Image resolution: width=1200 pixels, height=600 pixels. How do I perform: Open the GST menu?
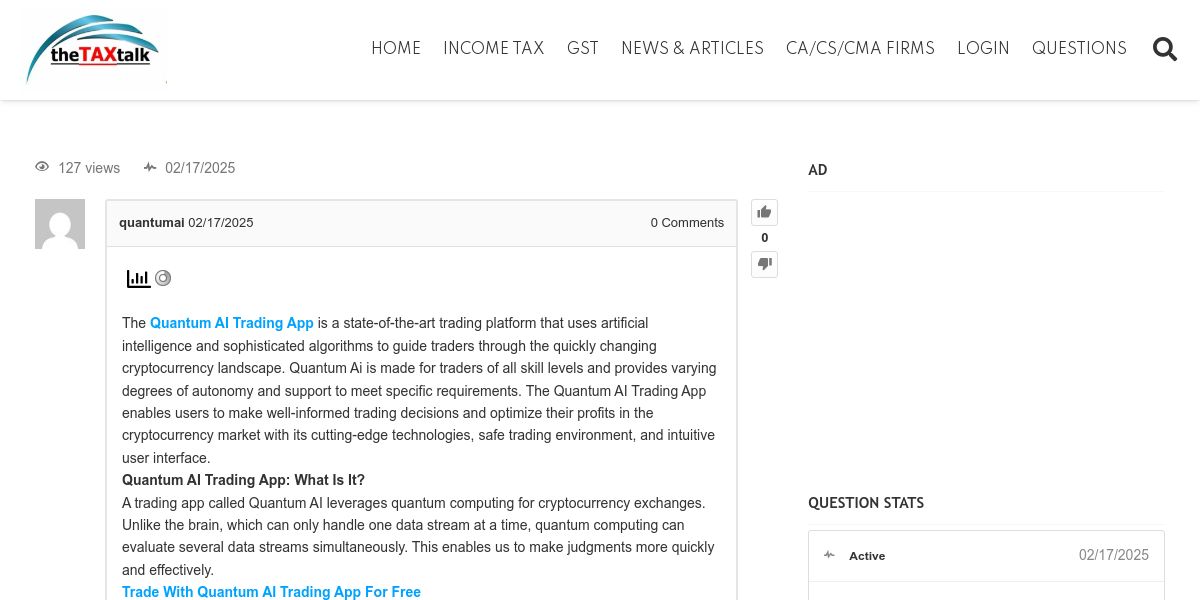[x=583, y=49]
